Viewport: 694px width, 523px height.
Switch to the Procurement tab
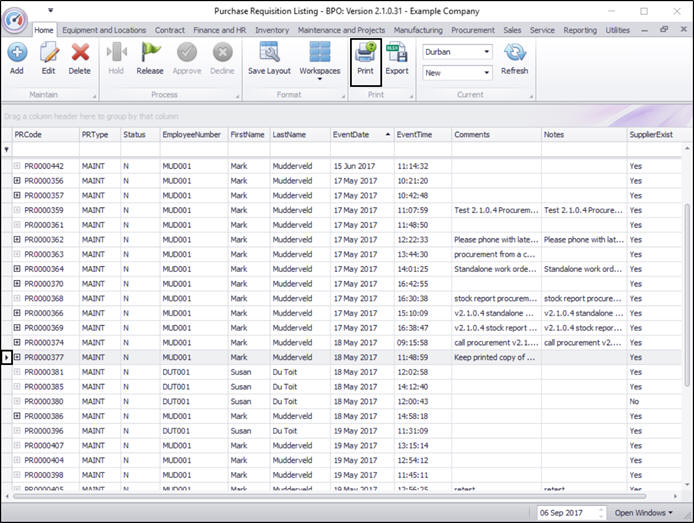click(x=473, y=31)
